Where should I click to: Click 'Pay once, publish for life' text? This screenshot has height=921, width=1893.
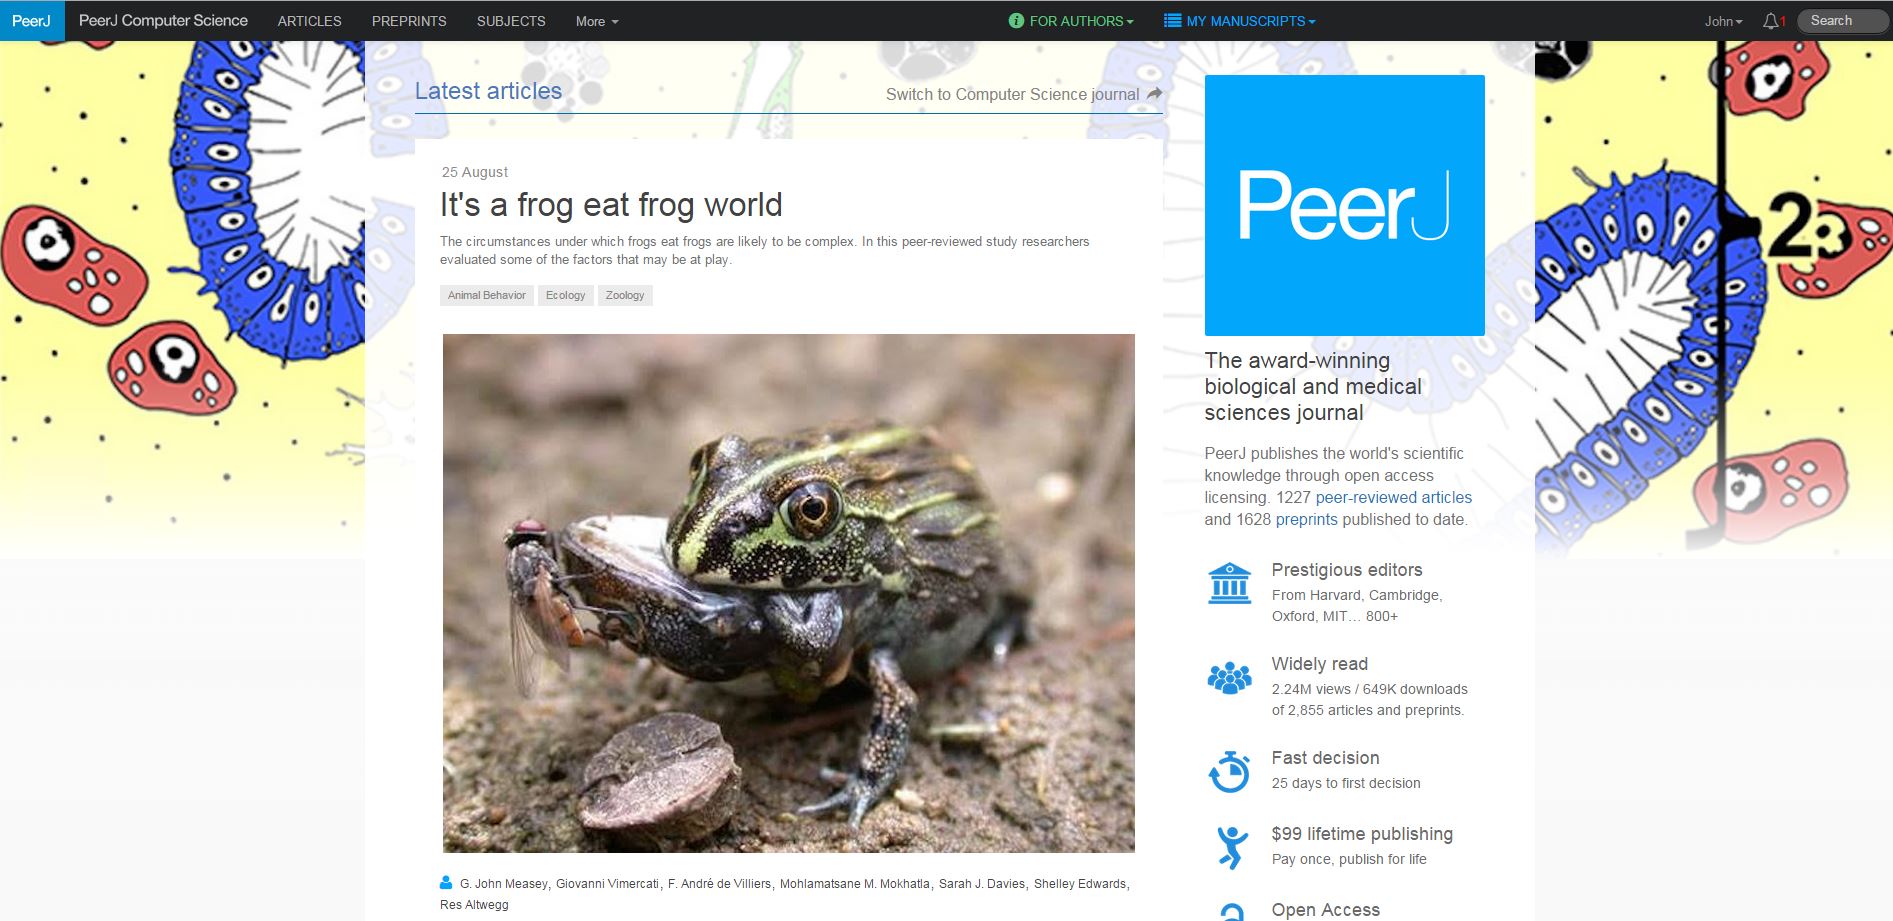1349,859
